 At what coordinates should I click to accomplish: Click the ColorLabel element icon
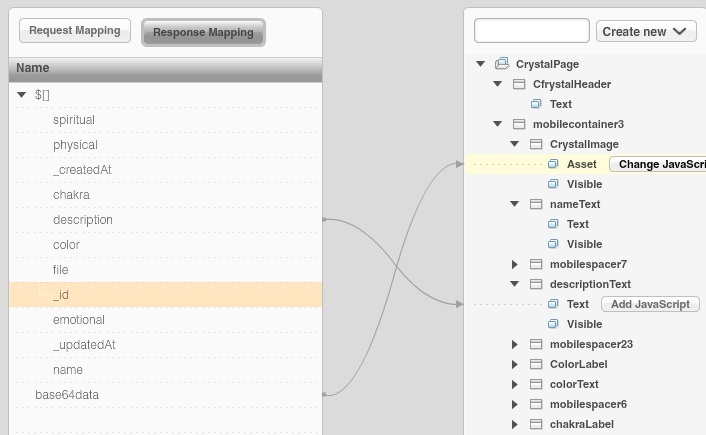click(536, 364)
